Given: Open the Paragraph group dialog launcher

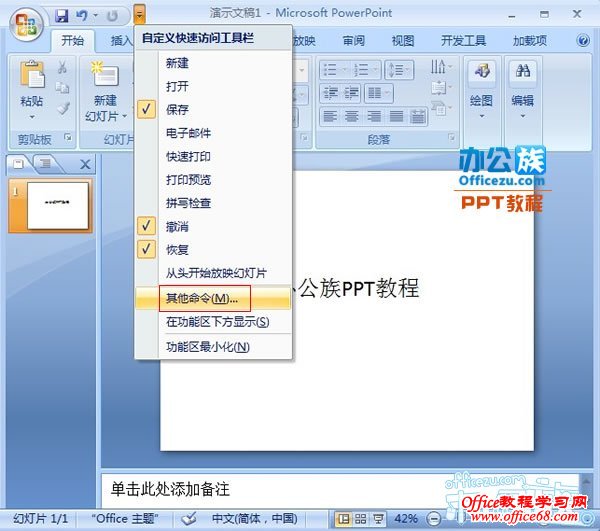Looking at the screenshot, I should [451, 137].
